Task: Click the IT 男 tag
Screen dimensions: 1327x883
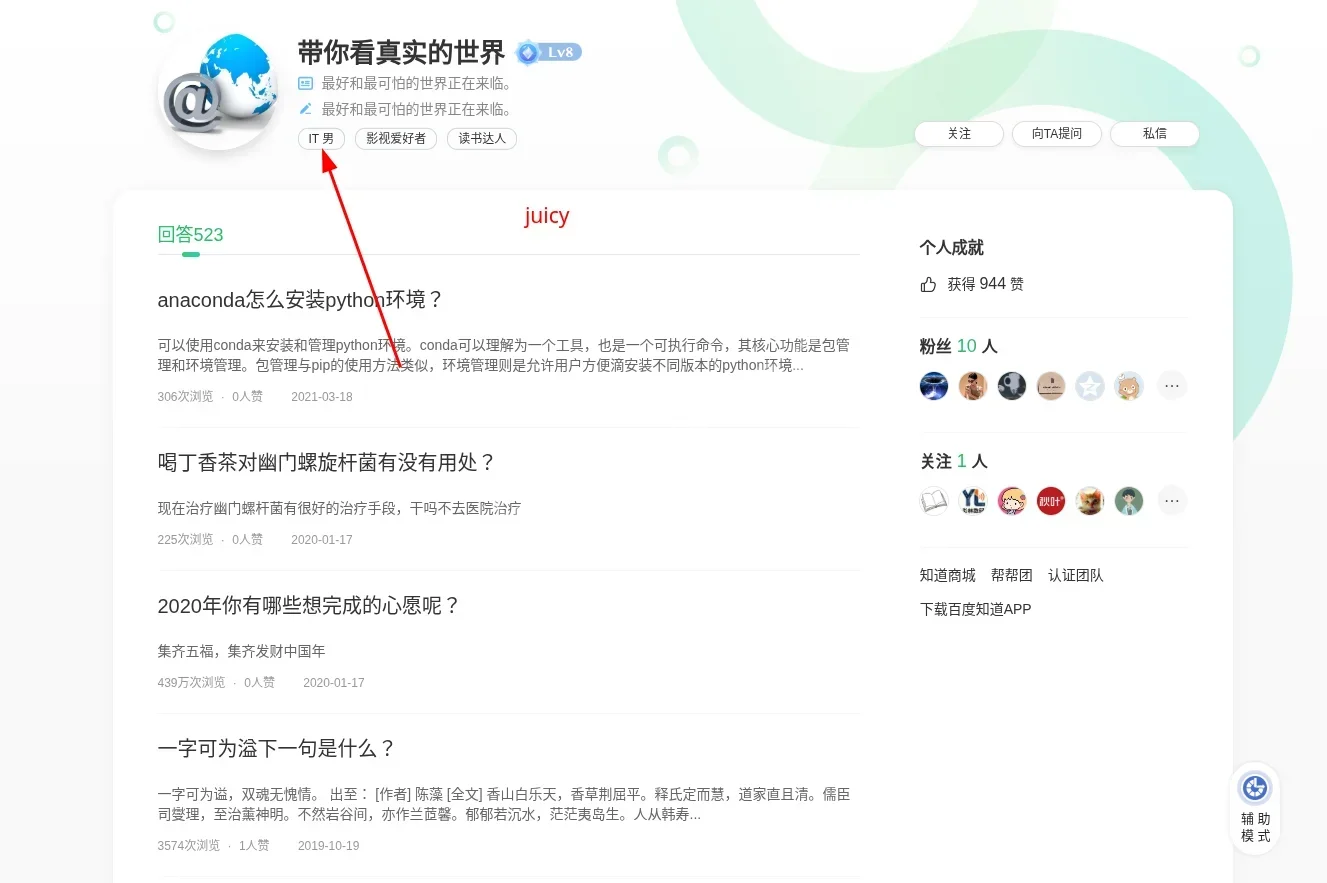Action: [x=321, y=139]
